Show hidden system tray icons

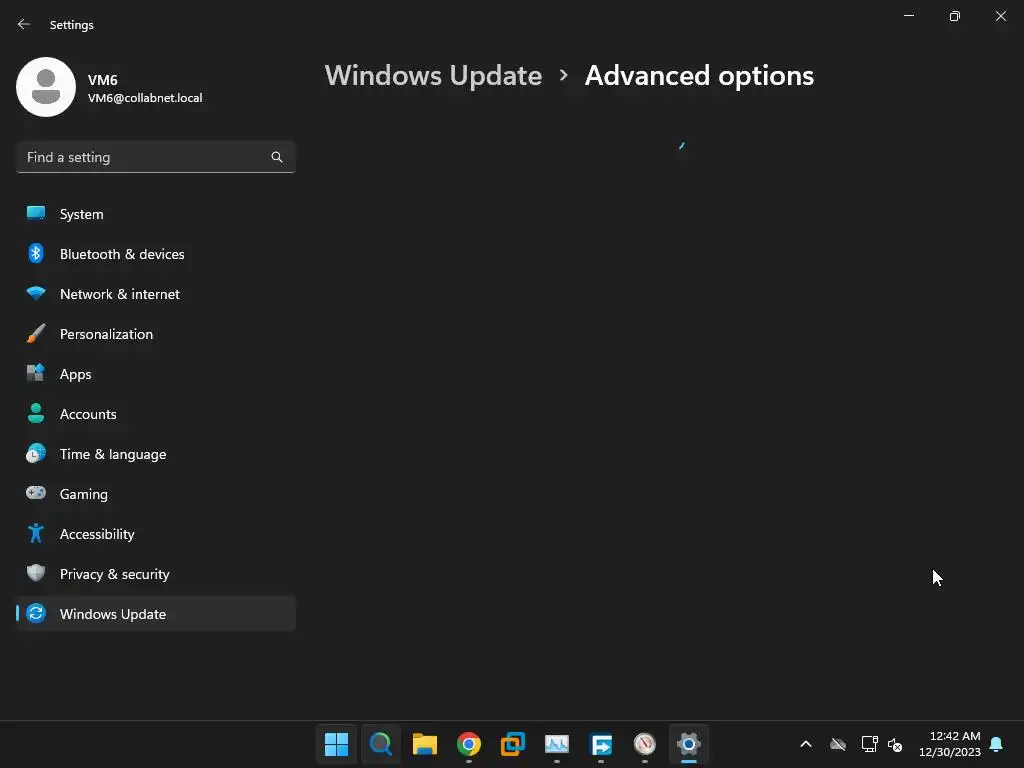point(806,744)
